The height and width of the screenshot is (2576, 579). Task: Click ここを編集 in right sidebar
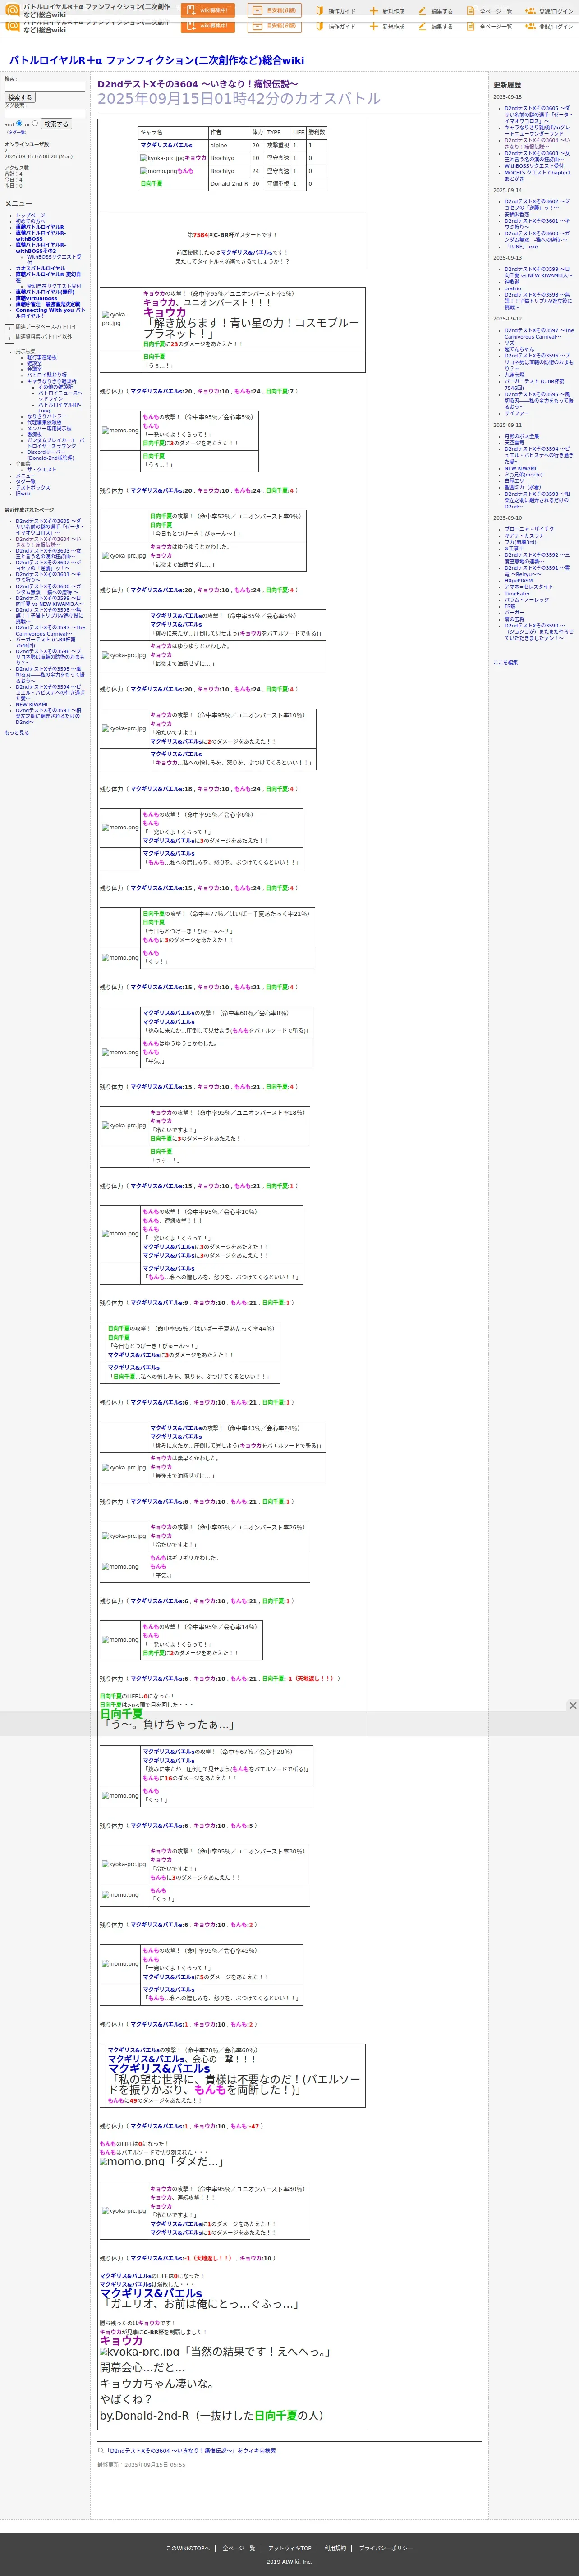click(x=506, y=662)
